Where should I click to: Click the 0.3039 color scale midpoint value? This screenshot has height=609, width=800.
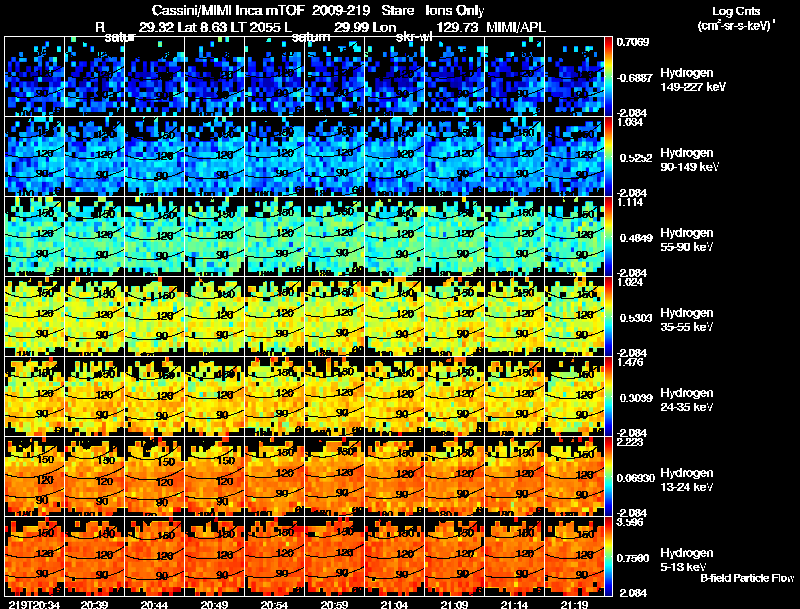pyautogui.click(x=636, y=398)
